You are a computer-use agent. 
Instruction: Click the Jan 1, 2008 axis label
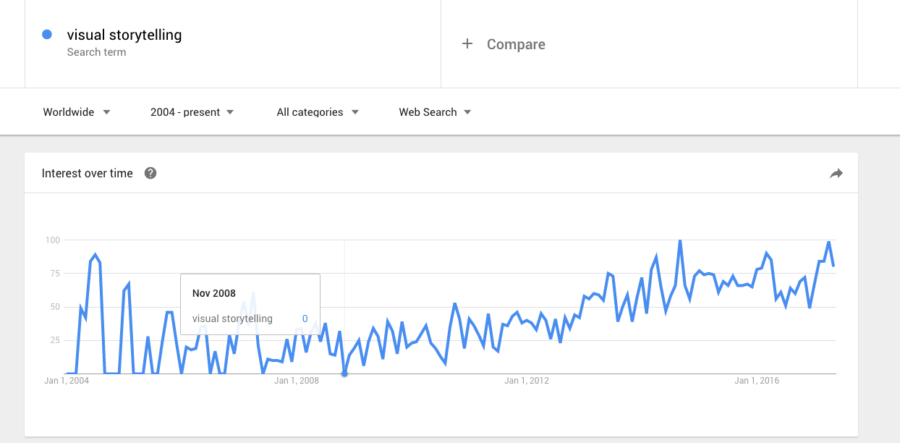(296, 381)
